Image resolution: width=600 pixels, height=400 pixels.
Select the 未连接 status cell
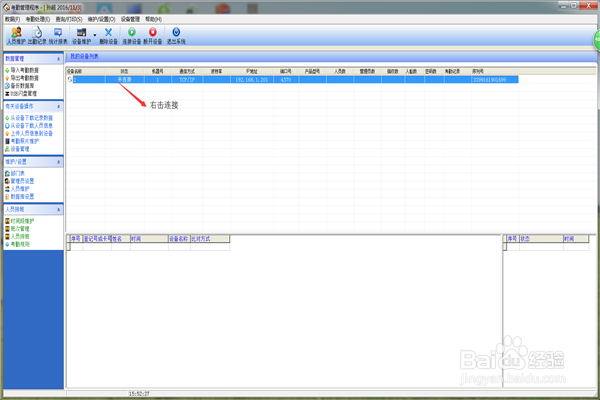124,80
